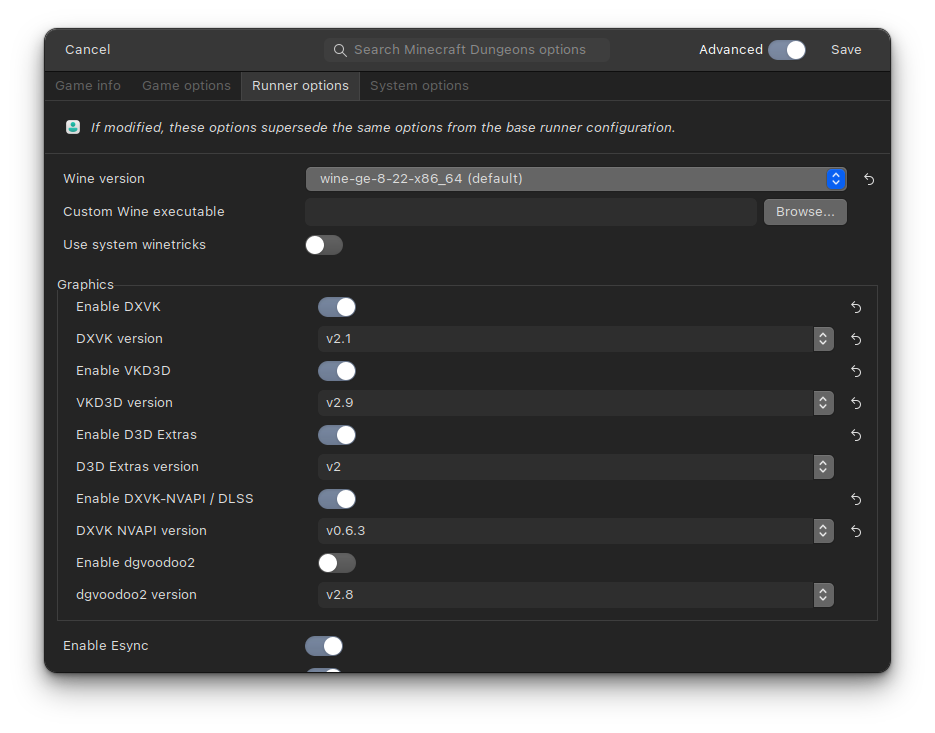Save the runner configuration

(846, 50)
